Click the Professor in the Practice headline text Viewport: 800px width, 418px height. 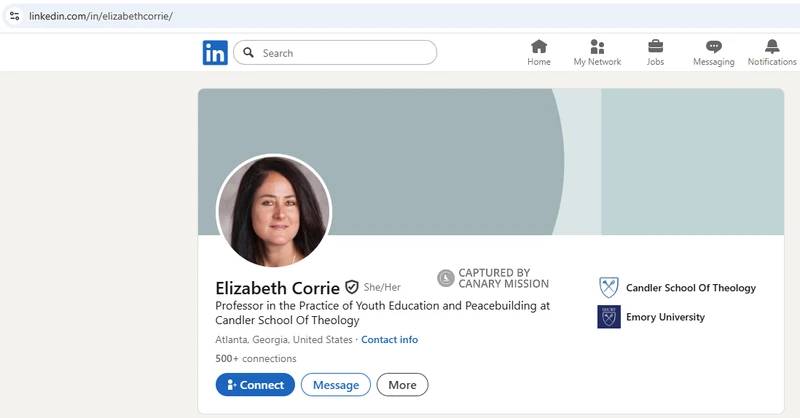383,313
